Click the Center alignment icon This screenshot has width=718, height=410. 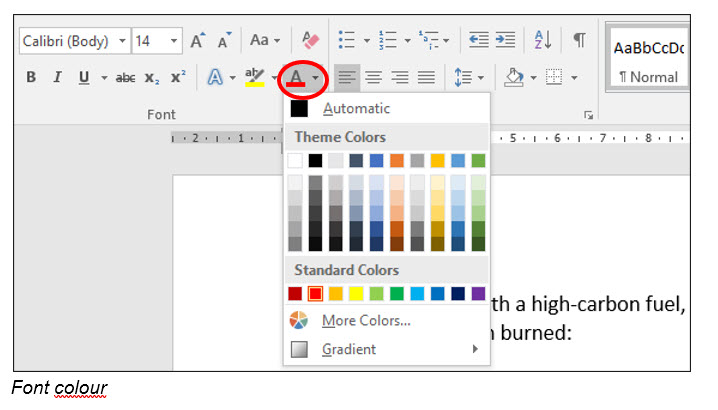(373, 77)
